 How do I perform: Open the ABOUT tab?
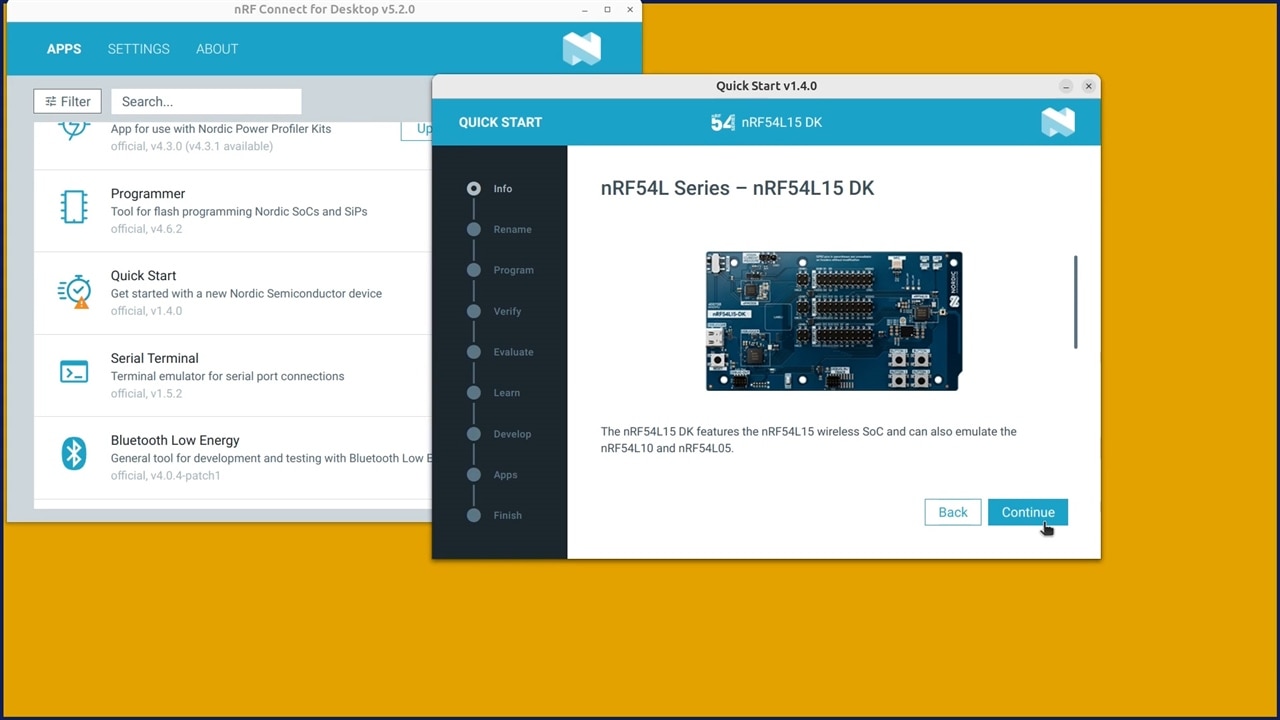click(x=217, y=48)
